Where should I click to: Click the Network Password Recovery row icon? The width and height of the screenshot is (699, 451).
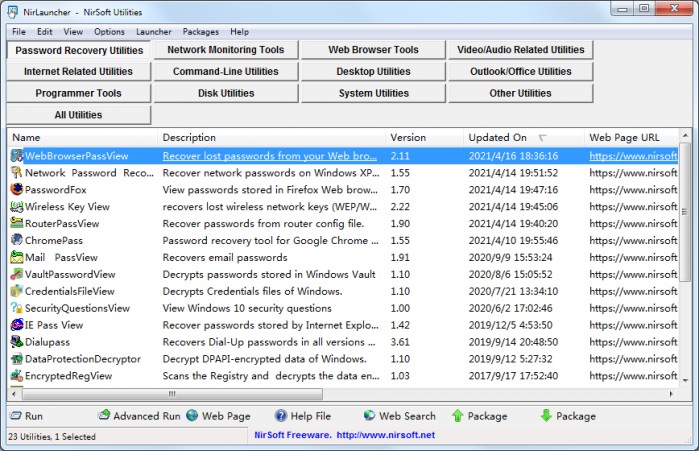click(16, 172)
